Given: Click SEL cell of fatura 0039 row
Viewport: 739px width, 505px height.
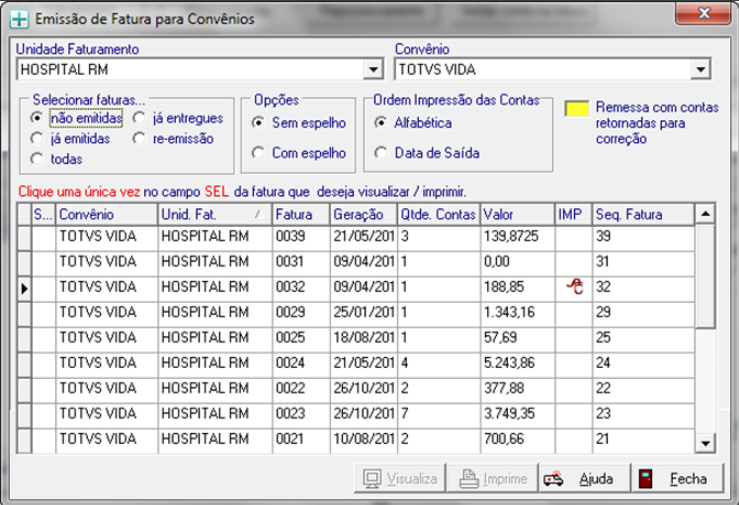Looking at the screenshot, I should [43, 236].
